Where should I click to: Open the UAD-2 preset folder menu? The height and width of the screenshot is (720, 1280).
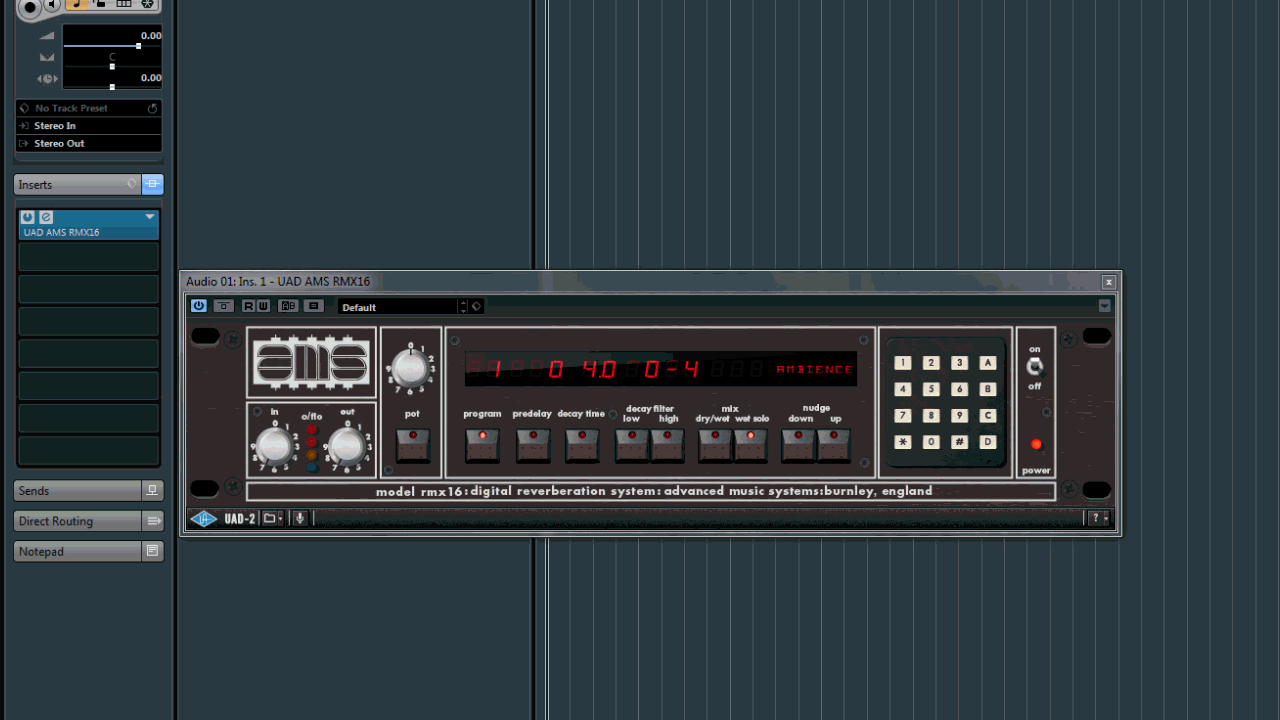[x=272, y=518]
